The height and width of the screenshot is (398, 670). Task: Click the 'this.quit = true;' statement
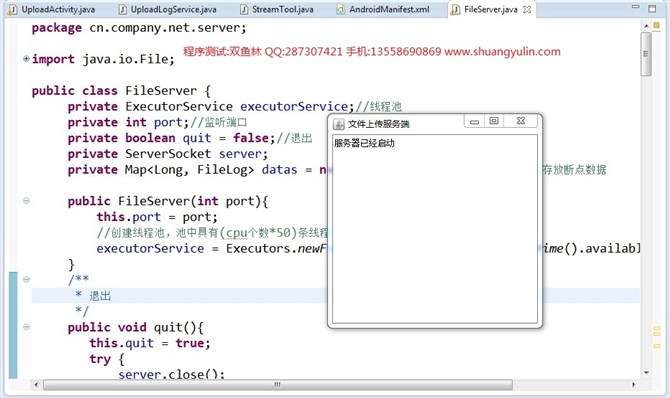150,343
